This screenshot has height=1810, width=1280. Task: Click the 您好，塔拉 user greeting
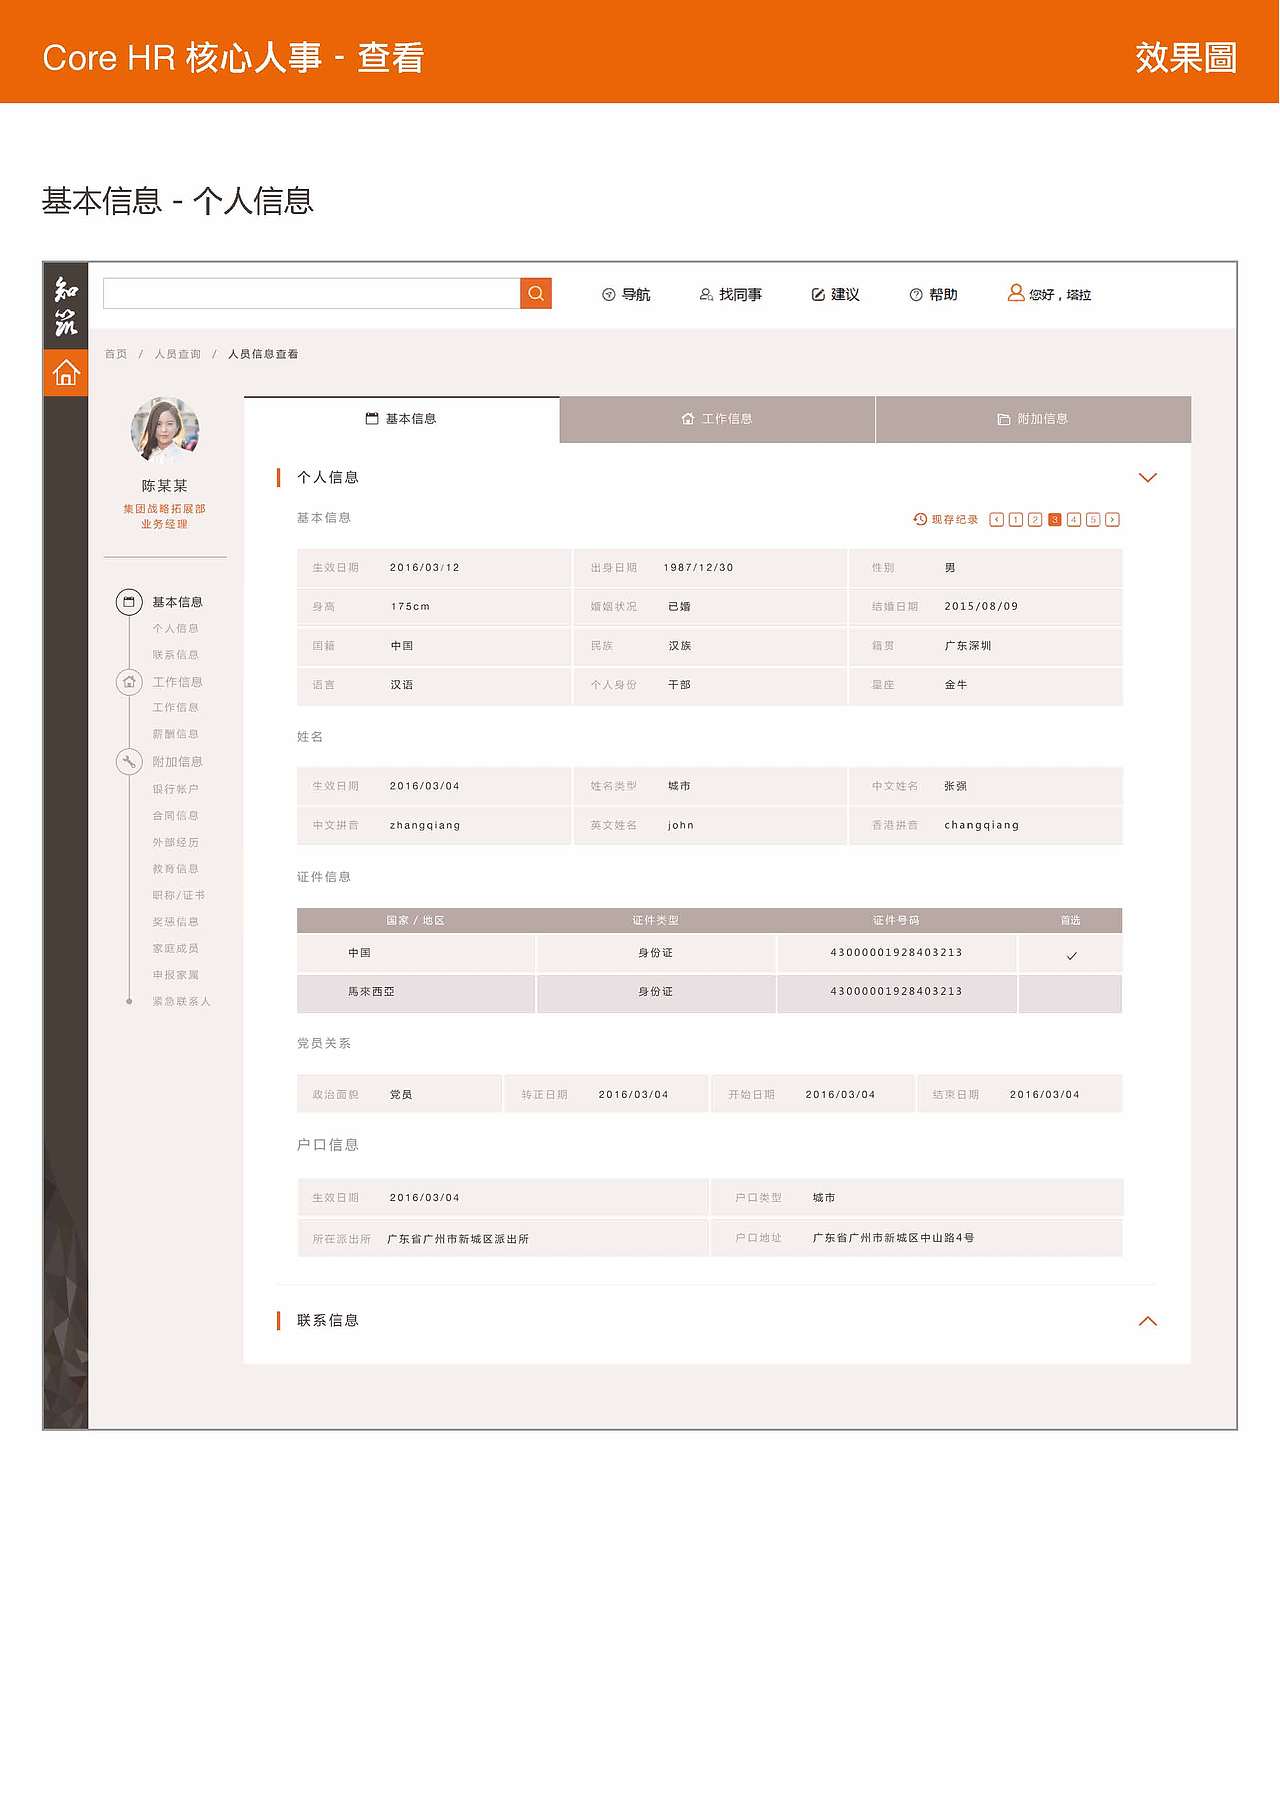[x=1060, y=295]
